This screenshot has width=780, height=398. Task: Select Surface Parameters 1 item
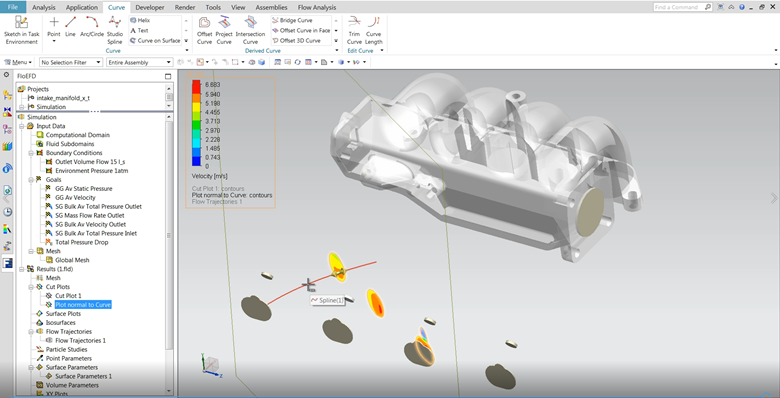[83, 376]
